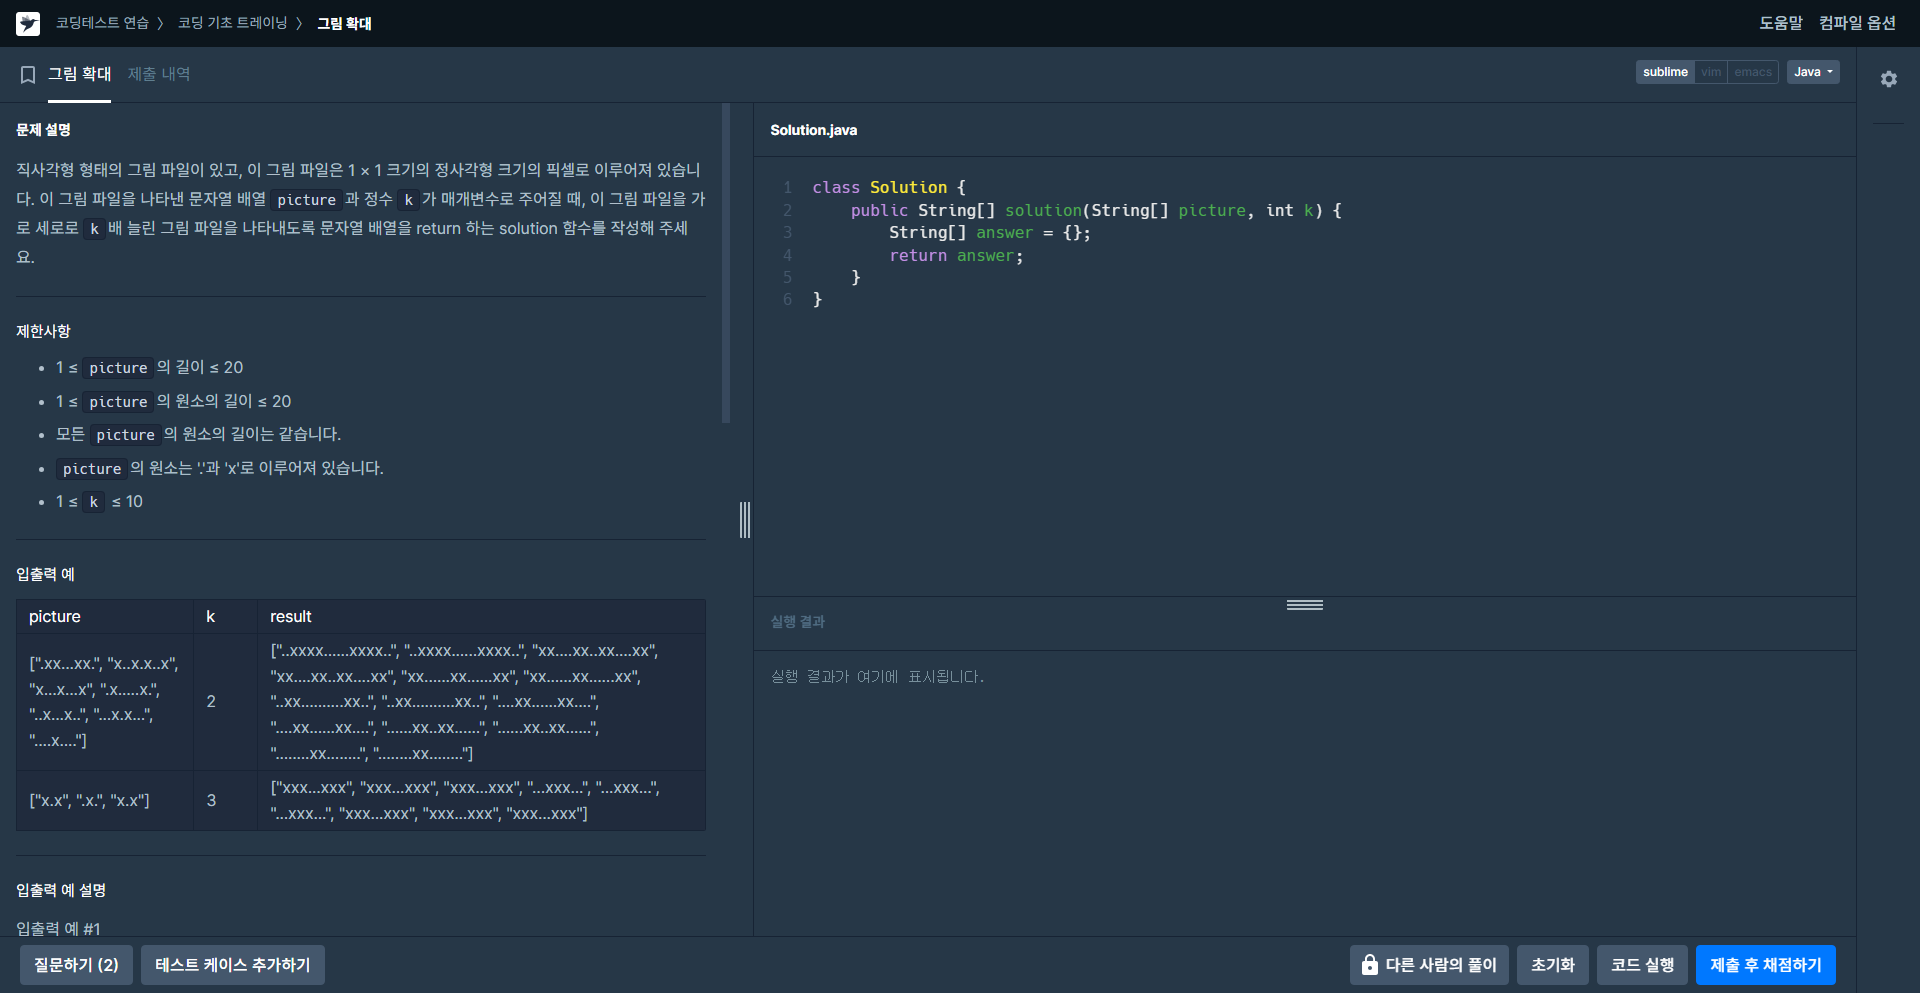Click 문제 설명 heading
Image resolution: width=1920 pixels, height=993 pixels.
tap(43, 130)
